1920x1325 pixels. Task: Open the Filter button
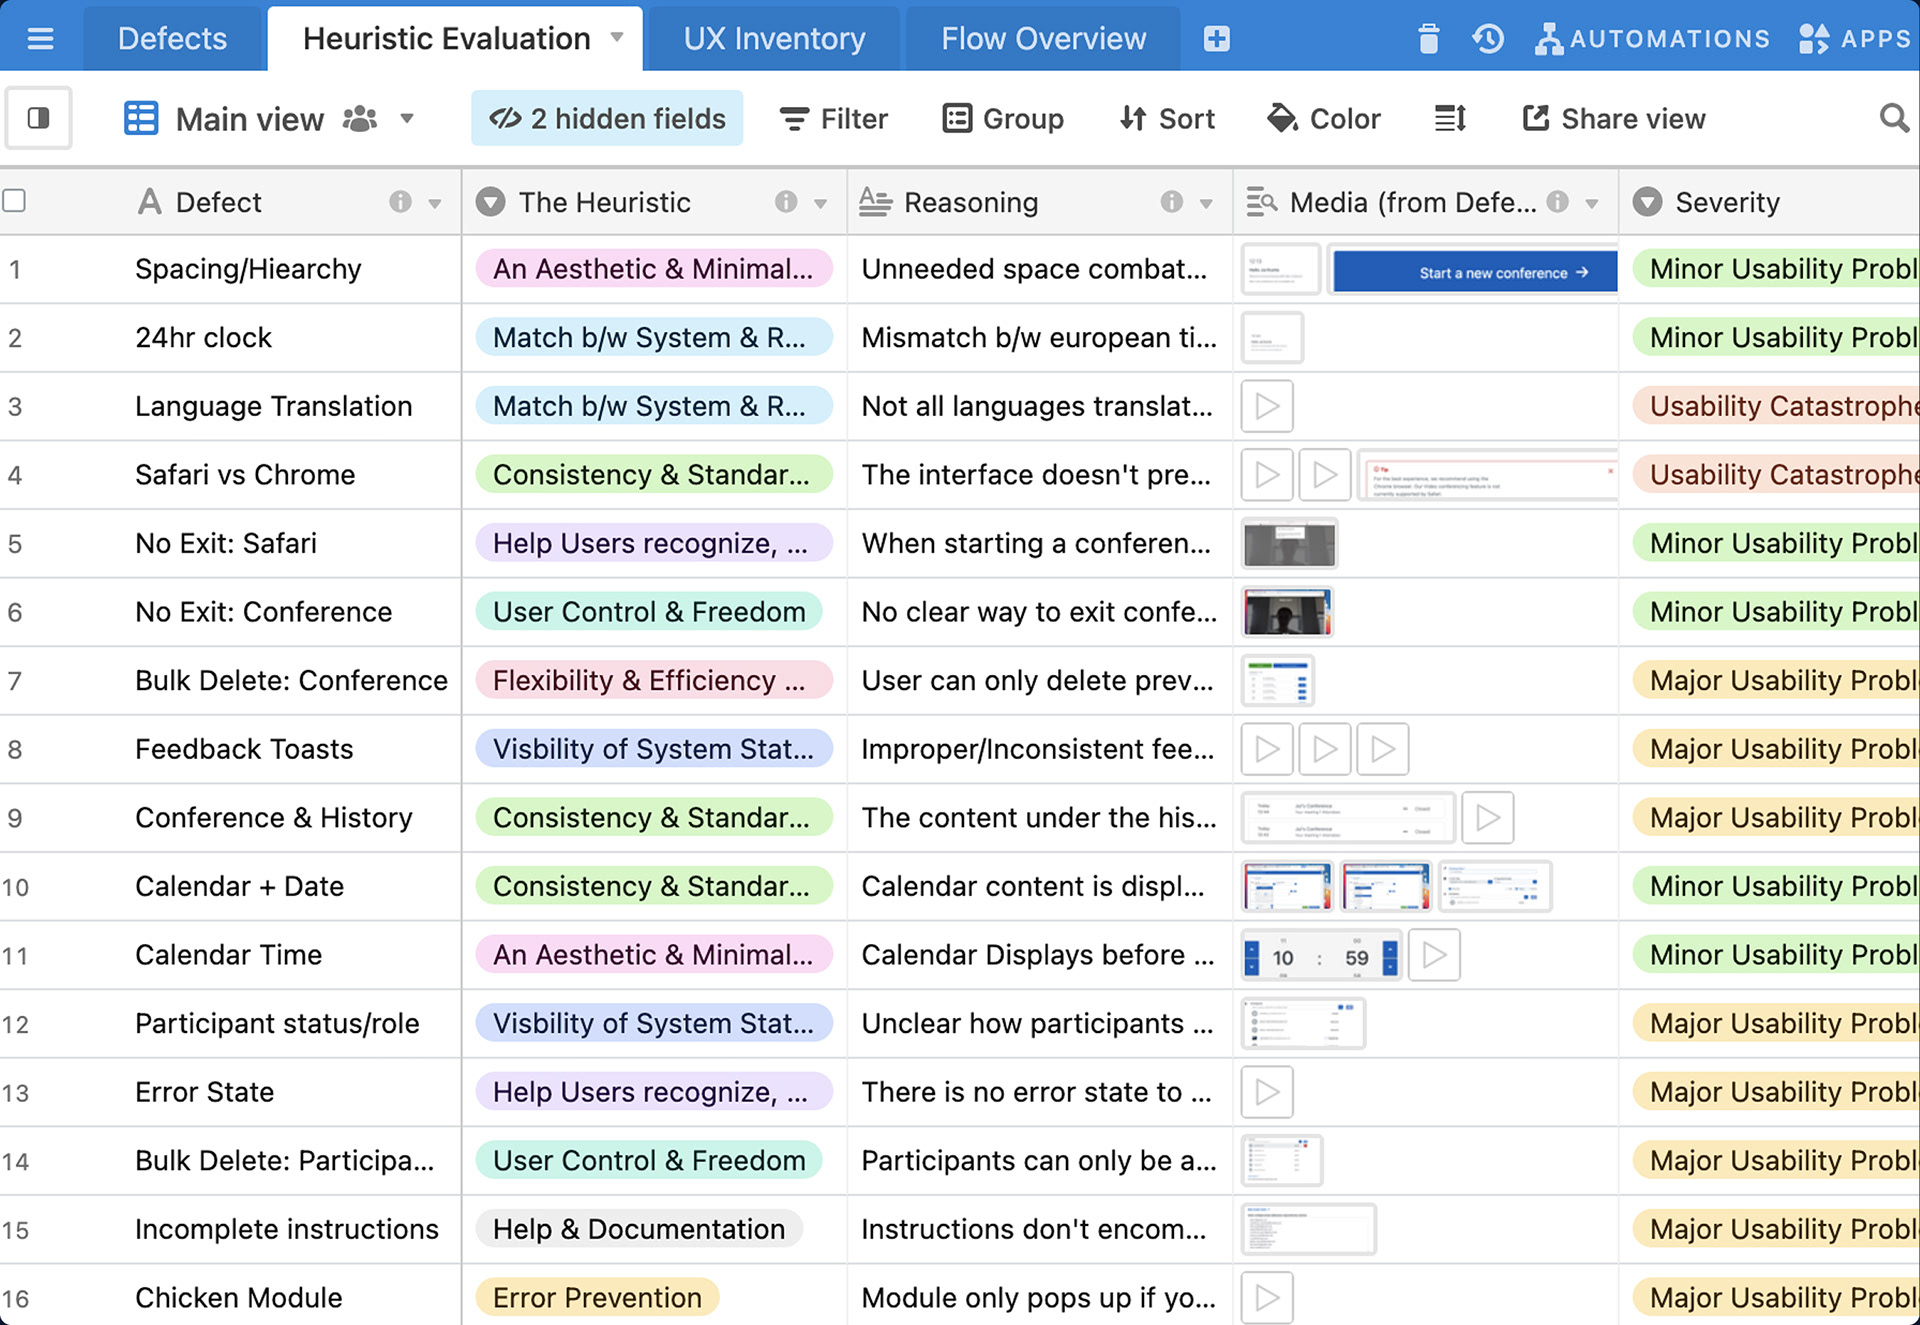click(x=833, y=118)
